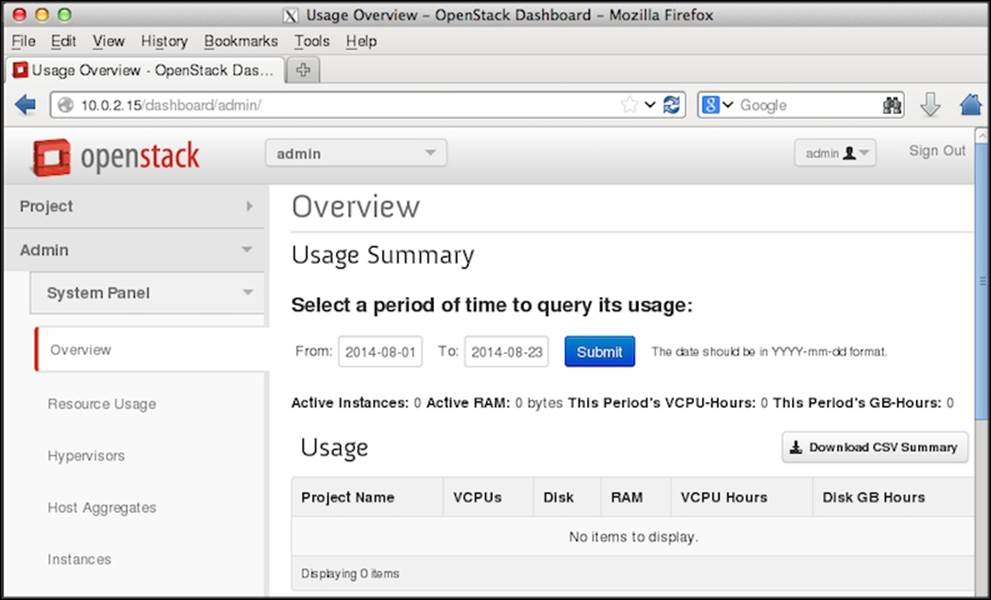Click Download CSV Summary button

874,447
